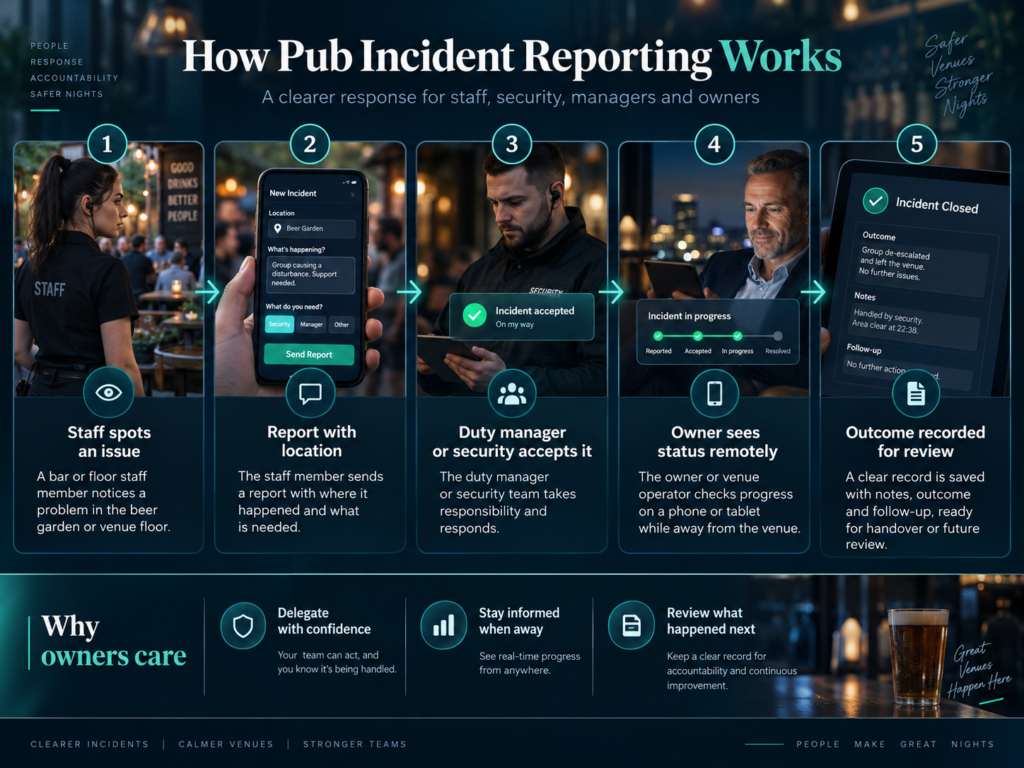This screenshot has width=1024, height=768.
Task: Click the How Pub Incident Reporting Works title
Action: (511, 56)
